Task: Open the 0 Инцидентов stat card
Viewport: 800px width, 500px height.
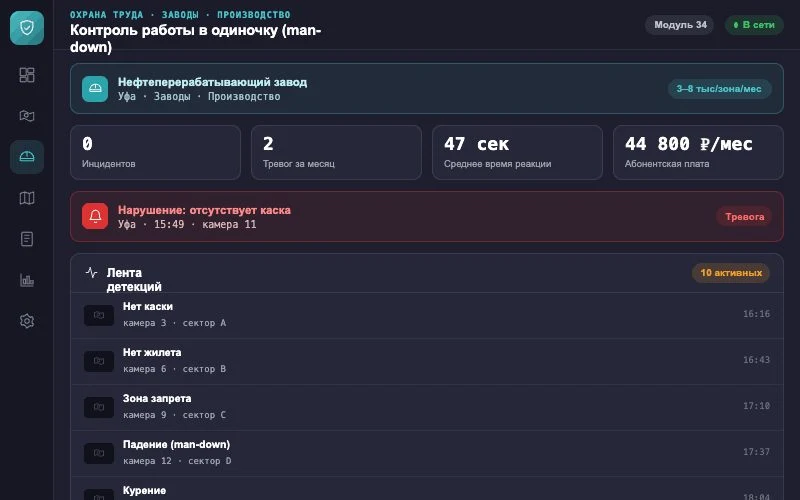Action: [155, 153]
